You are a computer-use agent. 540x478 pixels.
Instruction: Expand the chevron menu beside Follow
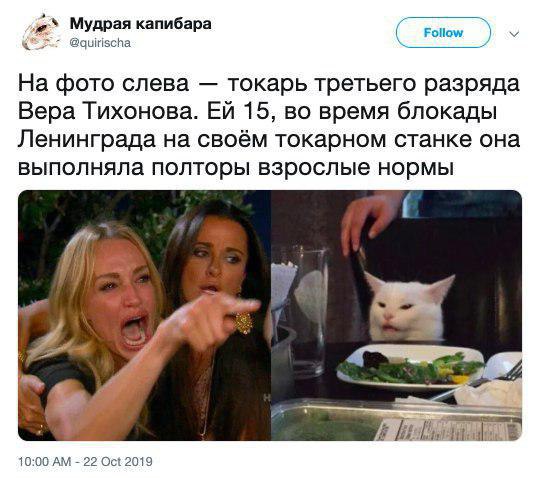[514, 34]
